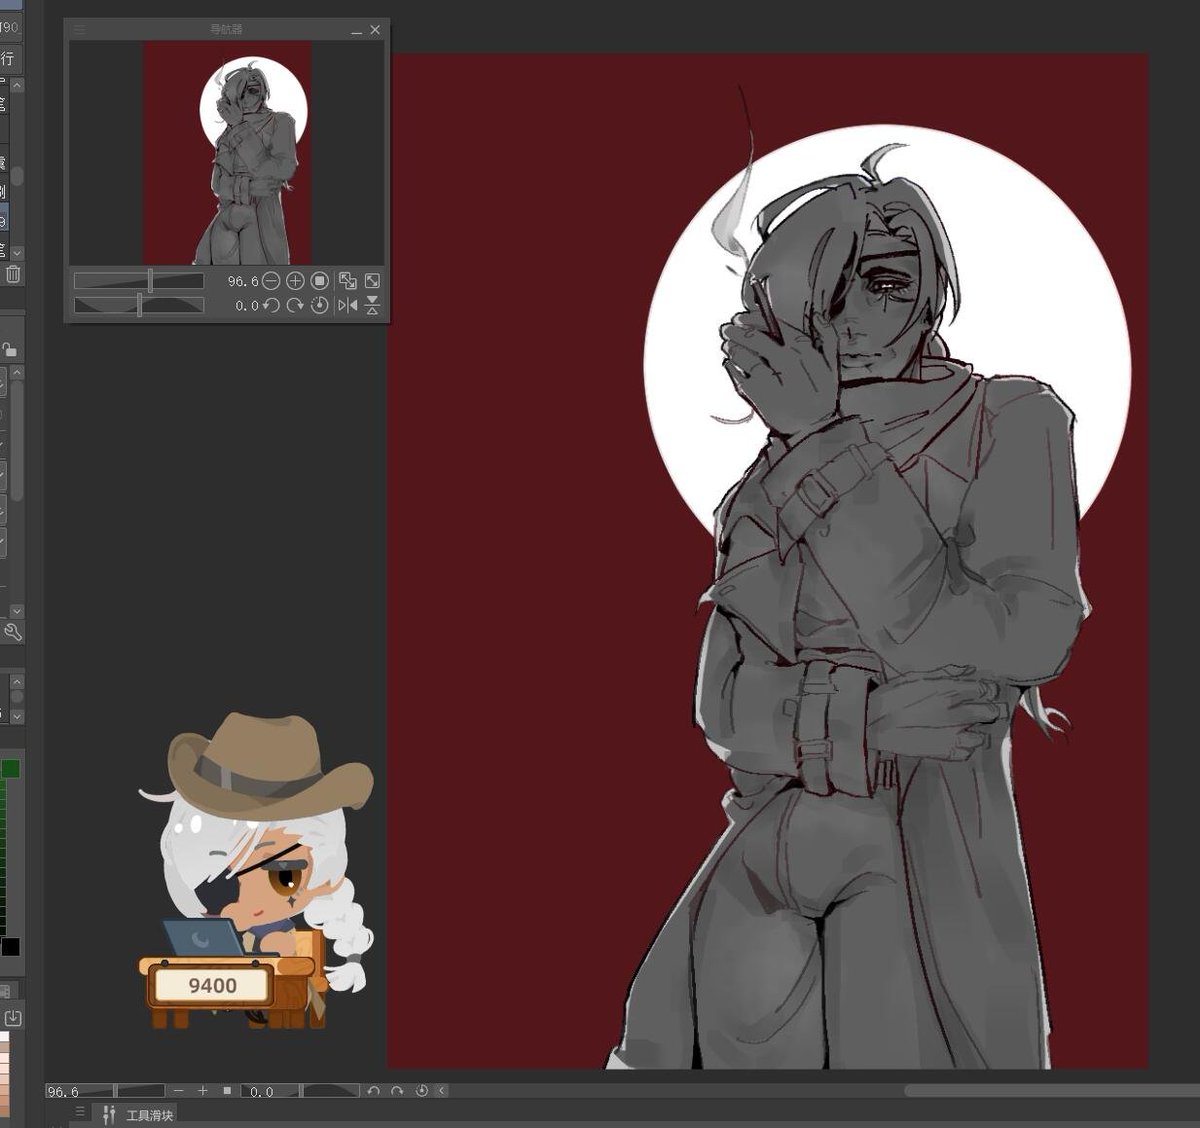This screenshot has width=1200, height=1128.
Task: Click the wrench settings icon
Action: 13,632
